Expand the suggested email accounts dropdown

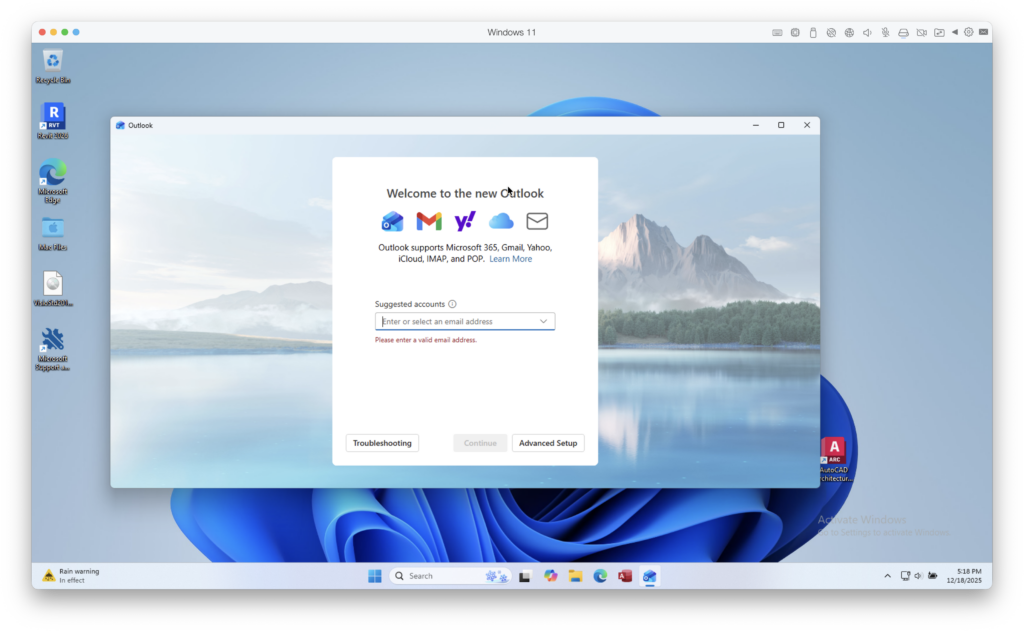544,321
